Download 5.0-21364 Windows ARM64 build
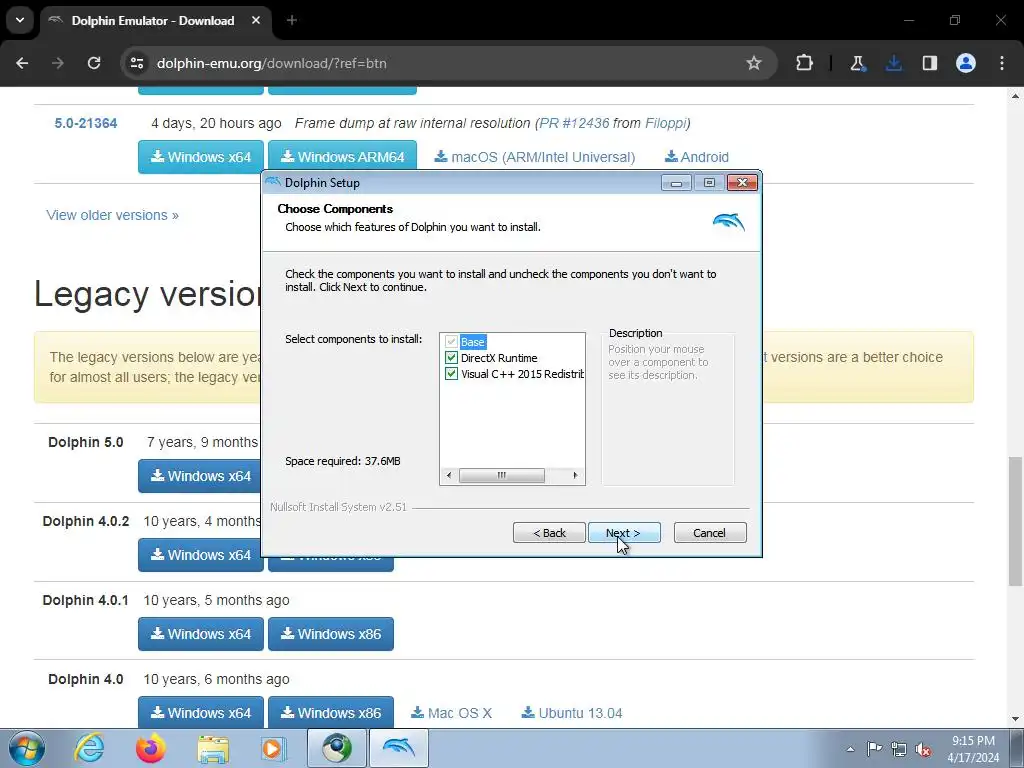This screenshot has height=768, width=1024. 342,157
